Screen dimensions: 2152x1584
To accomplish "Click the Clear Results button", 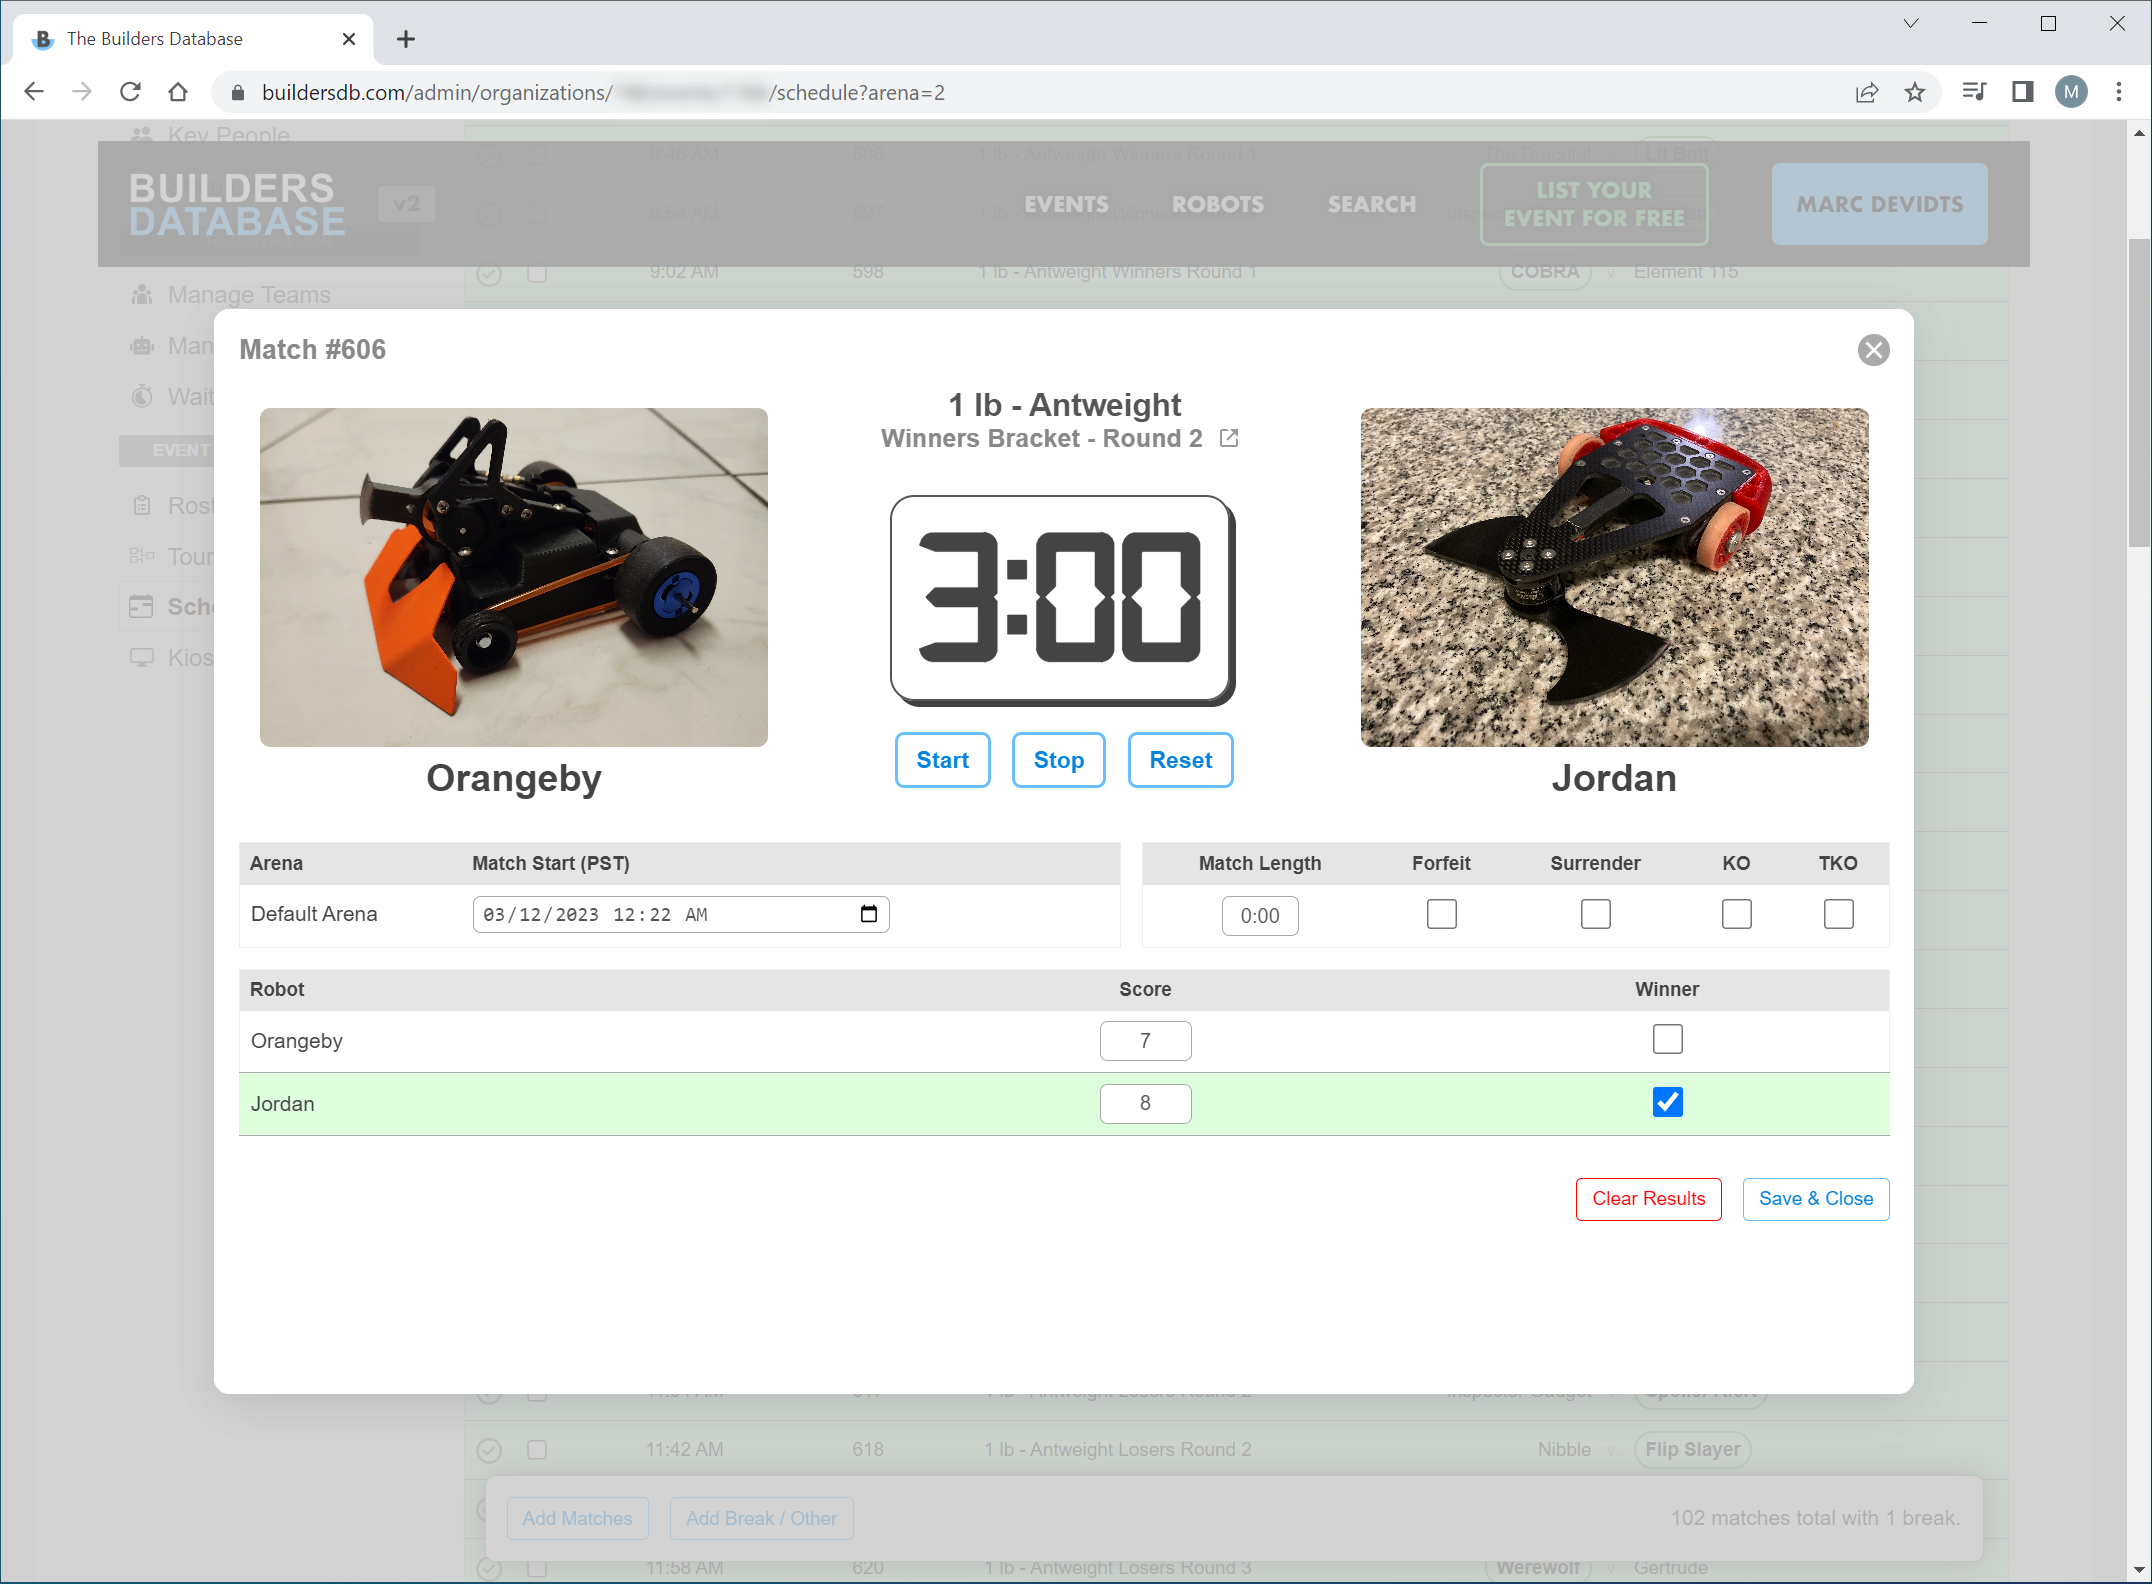I will pos(1648,1199).
